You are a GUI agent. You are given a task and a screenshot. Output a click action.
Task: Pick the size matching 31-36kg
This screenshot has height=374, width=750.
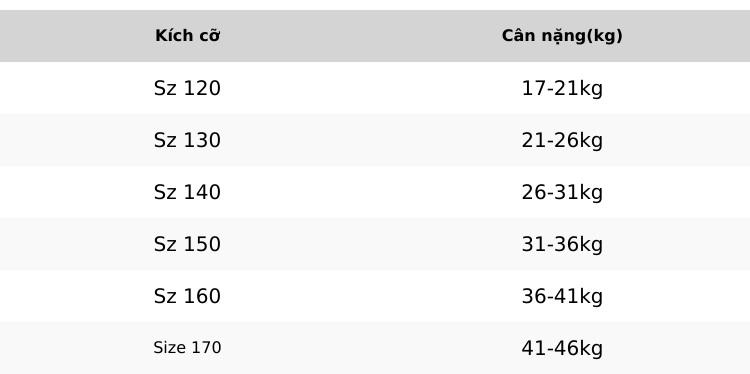click(188, 244)
